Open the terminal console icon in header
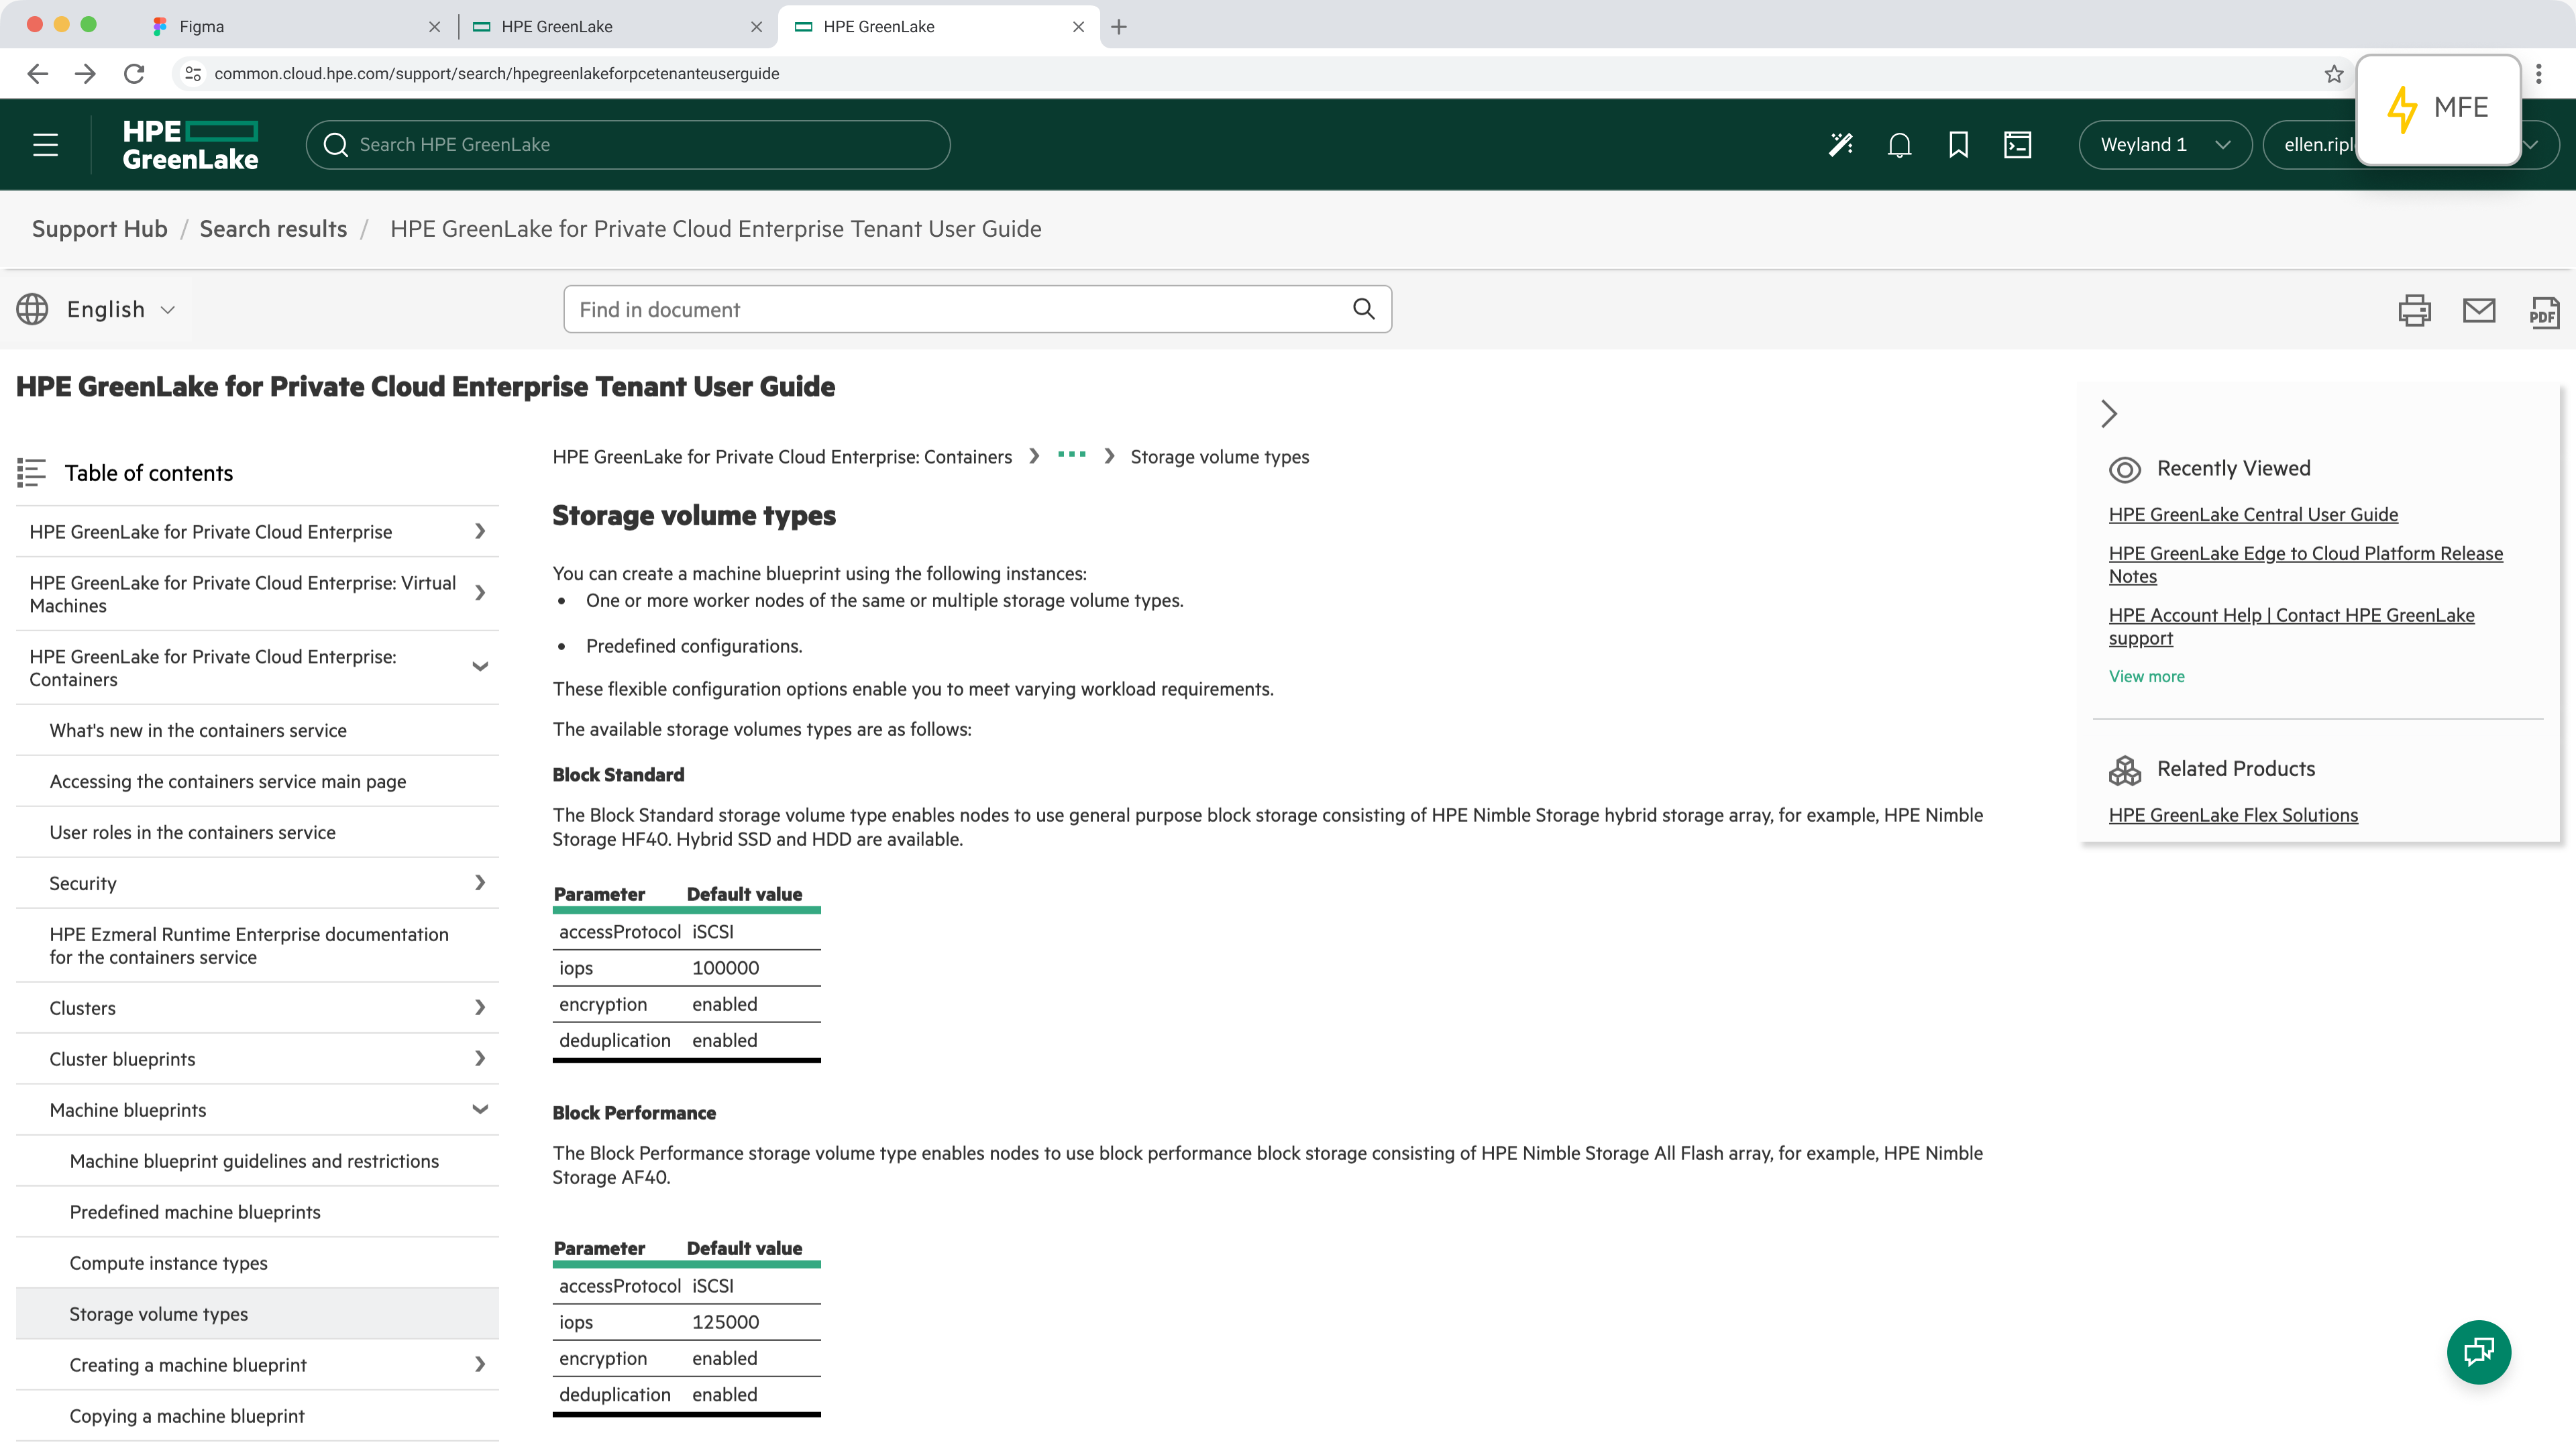2576x1449 pixels. pos(2017,145)
